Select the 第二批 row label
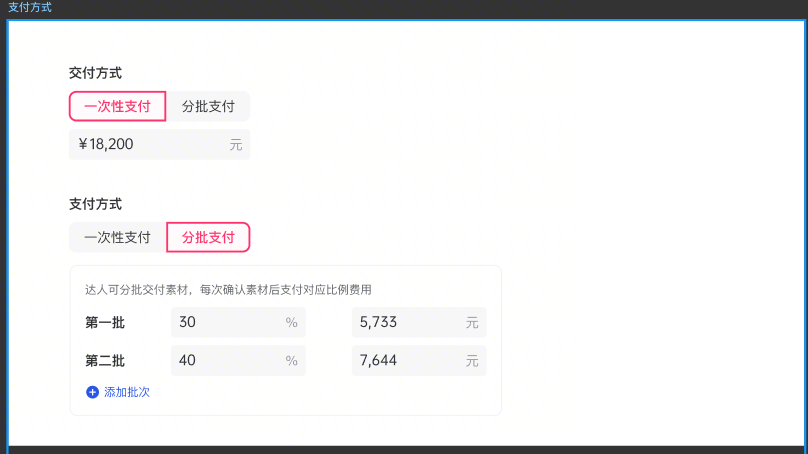 [105, 360]
